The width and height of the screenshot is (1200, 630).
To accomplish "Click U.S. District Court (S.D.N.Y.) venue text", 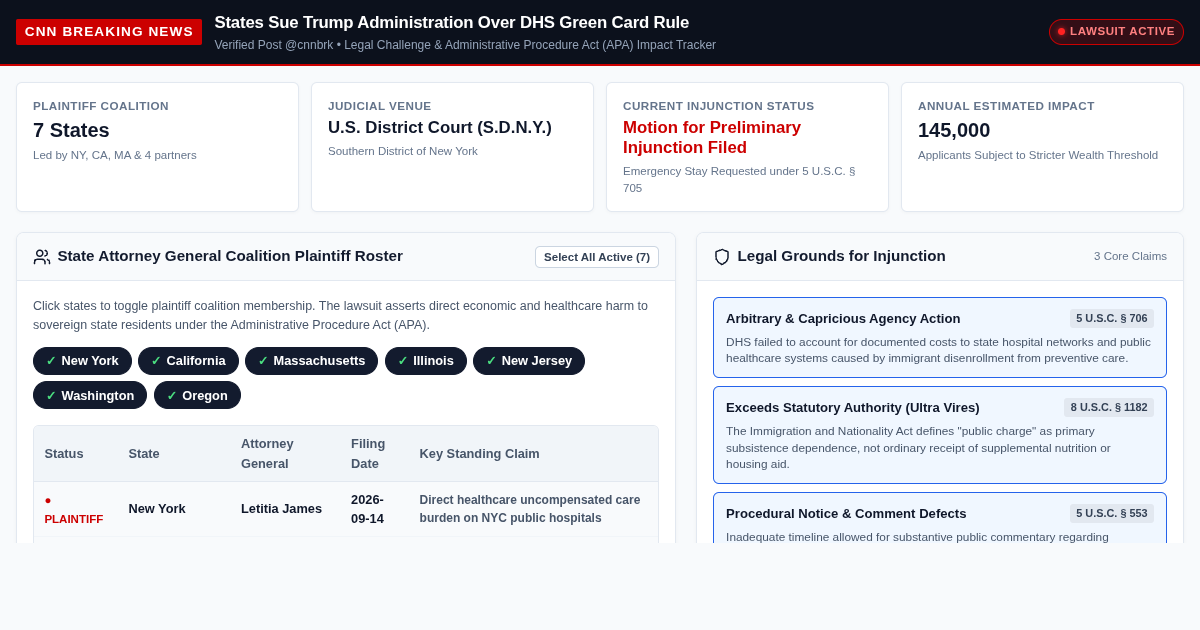I will coord(440,128).
